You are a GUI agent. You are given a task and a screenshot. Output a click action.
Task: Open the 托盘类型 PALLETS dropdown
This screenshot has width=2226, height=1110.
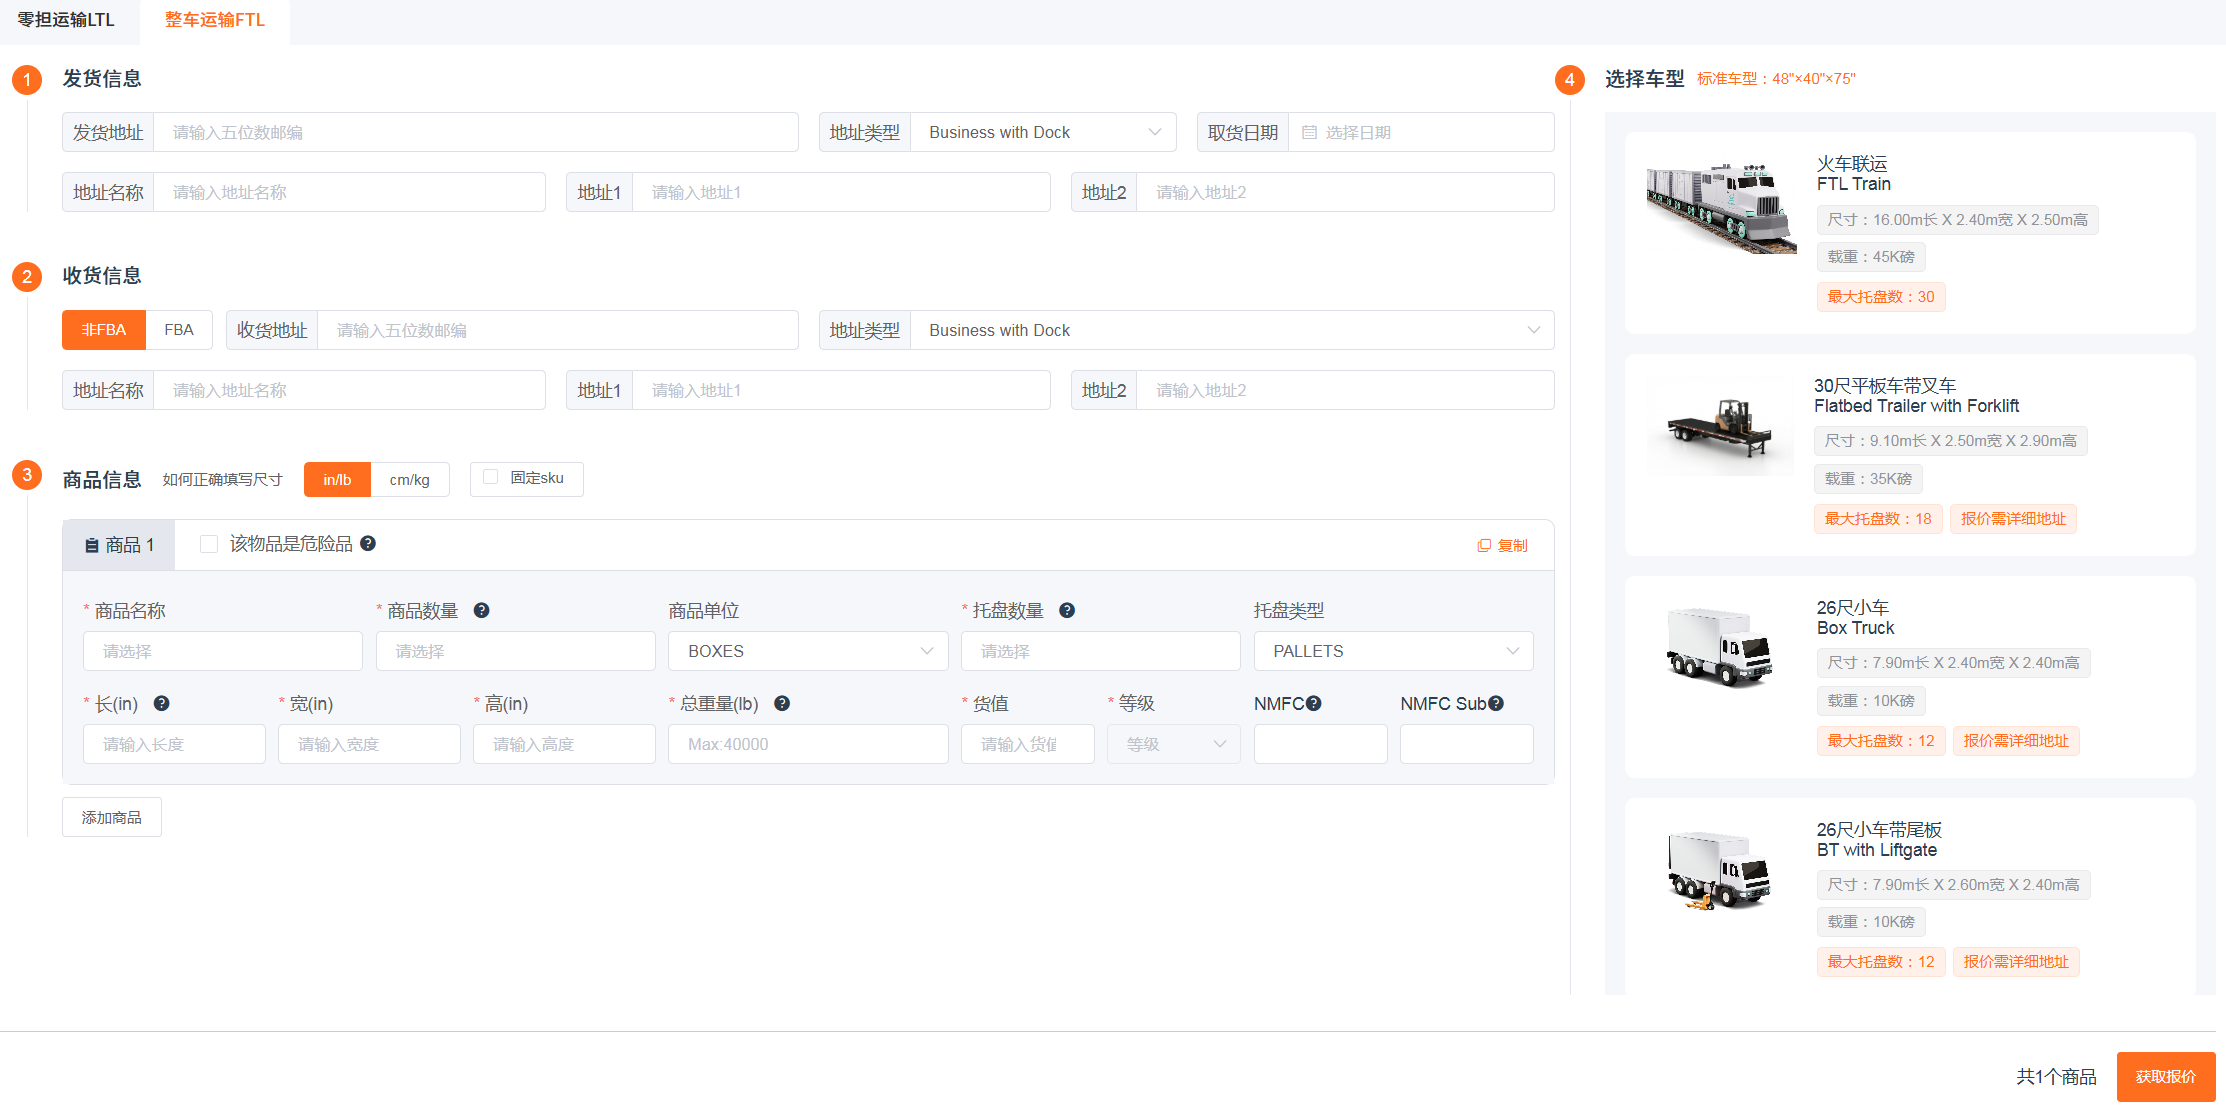tap(1394, 651)
